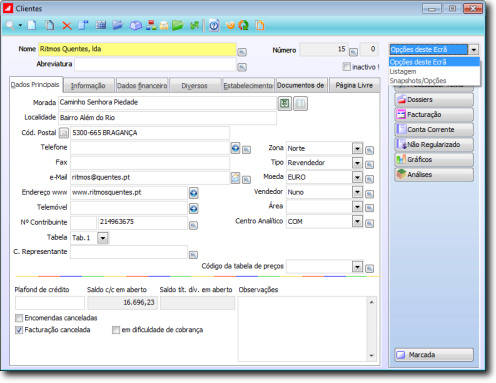Expand the Moeda dropdown
This screenshot has height=383, width=496.
(x=357, y=177)
